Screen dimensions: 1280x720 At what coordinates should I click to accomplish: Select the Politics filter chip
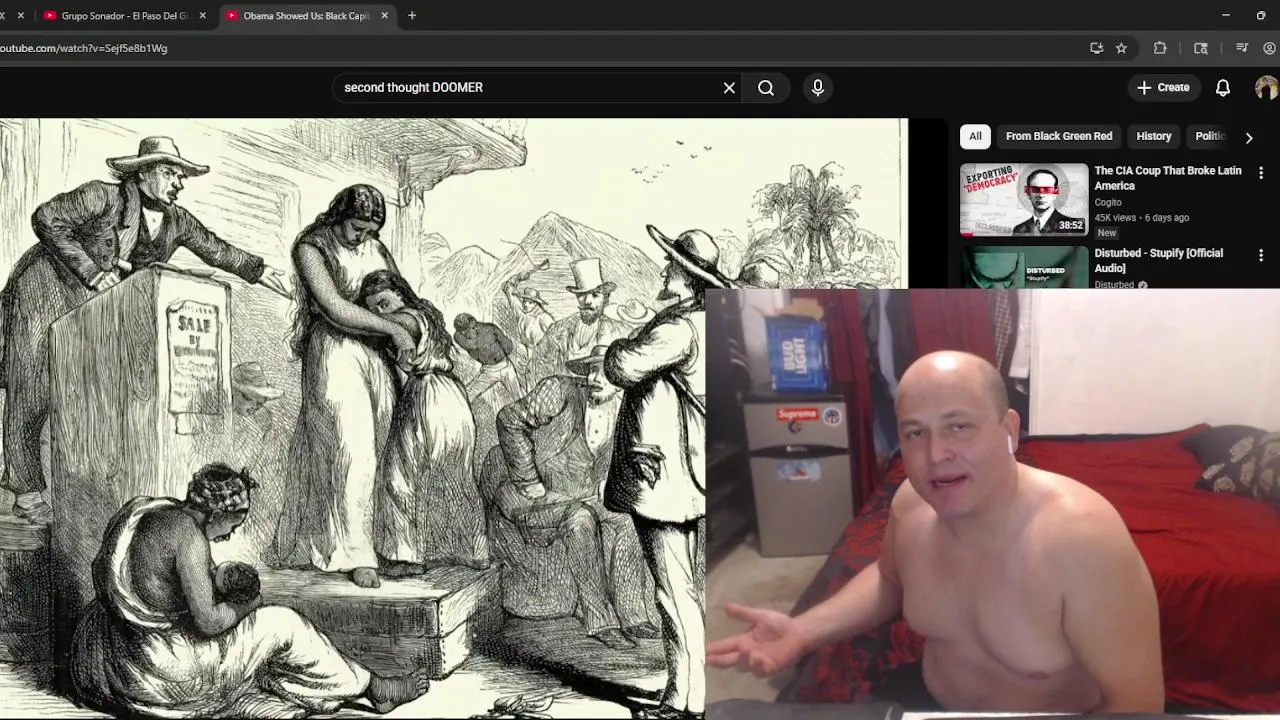1209,136
